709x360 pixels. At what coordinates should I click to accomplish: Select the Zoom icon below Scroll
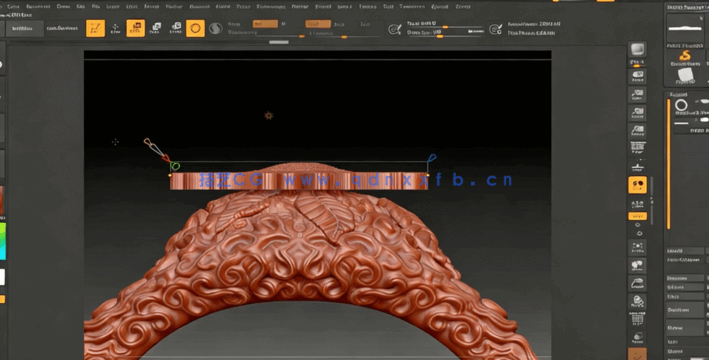[638, 95]
